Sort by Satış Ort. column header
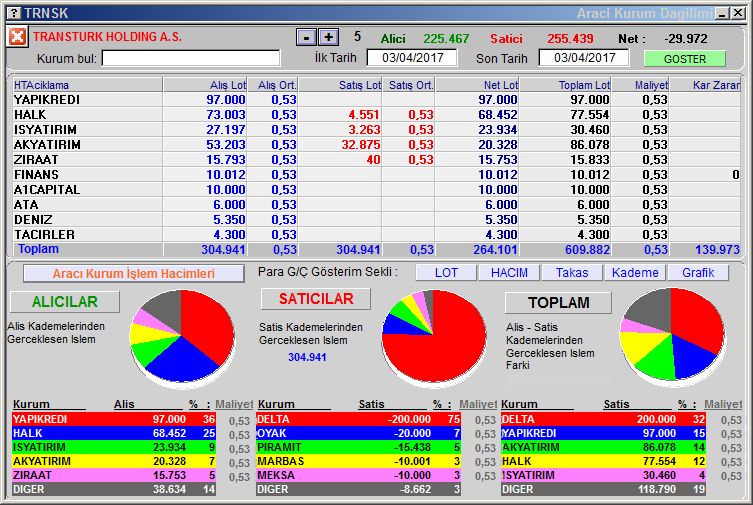 (409, 85)
